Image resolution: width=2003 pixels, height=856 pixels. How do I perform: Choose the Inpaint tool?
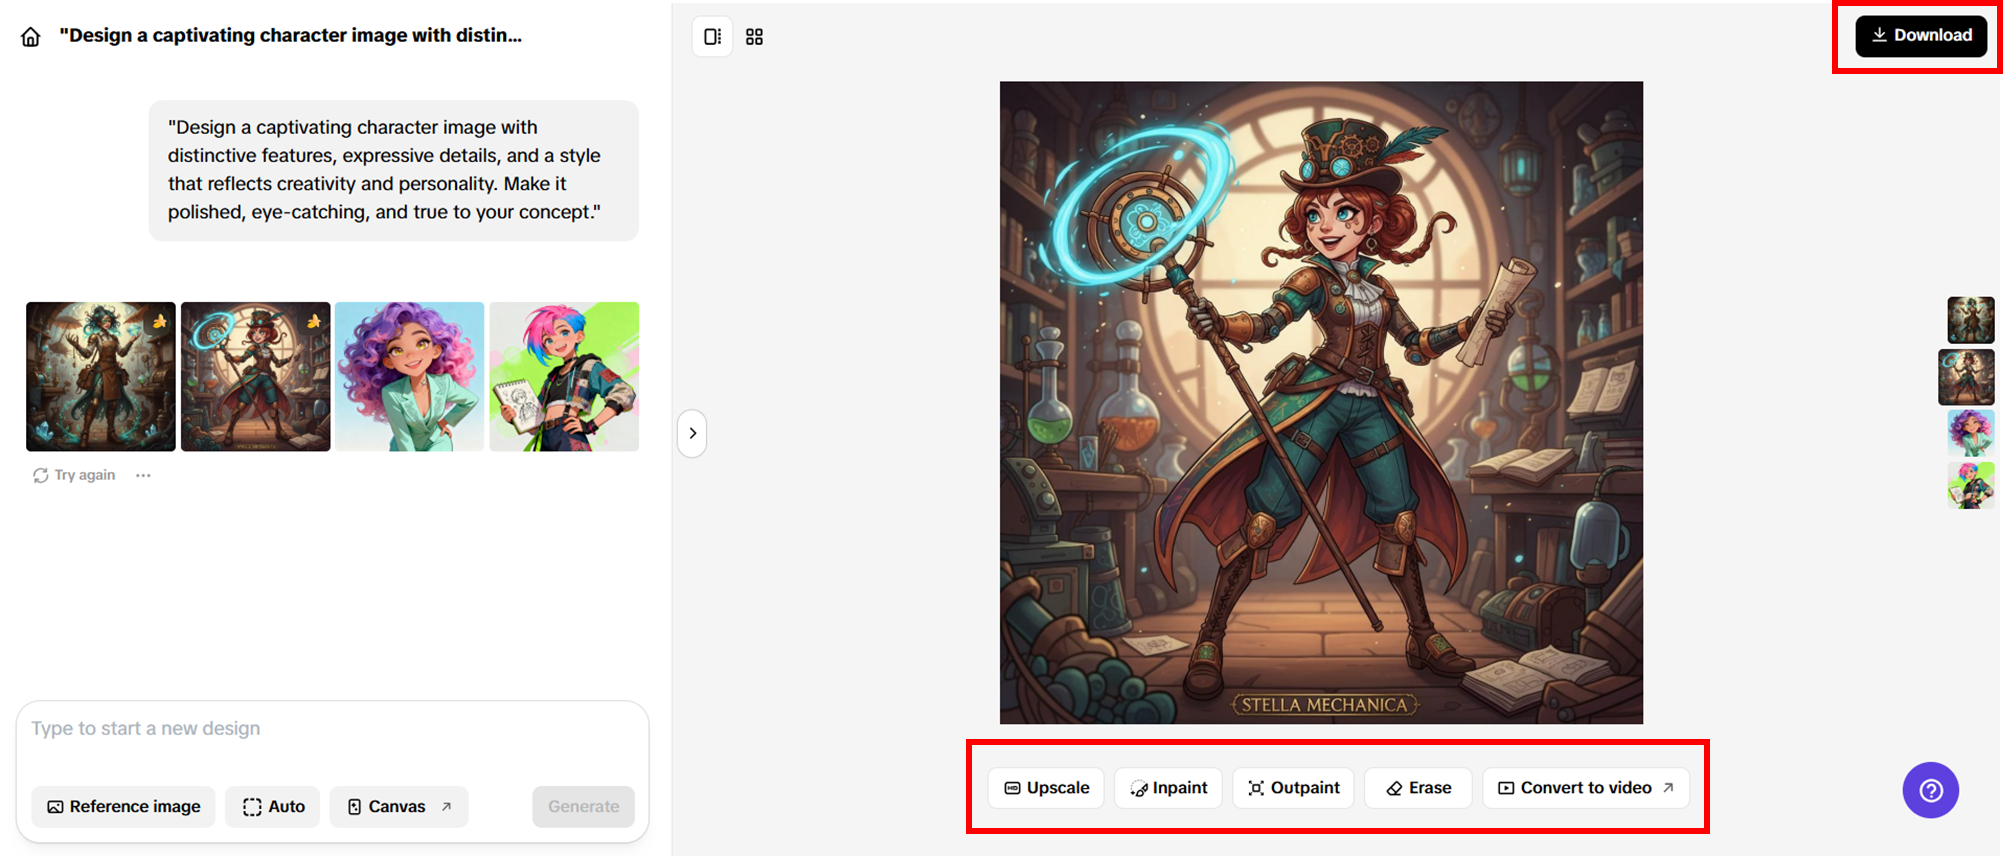point(1168,788)
